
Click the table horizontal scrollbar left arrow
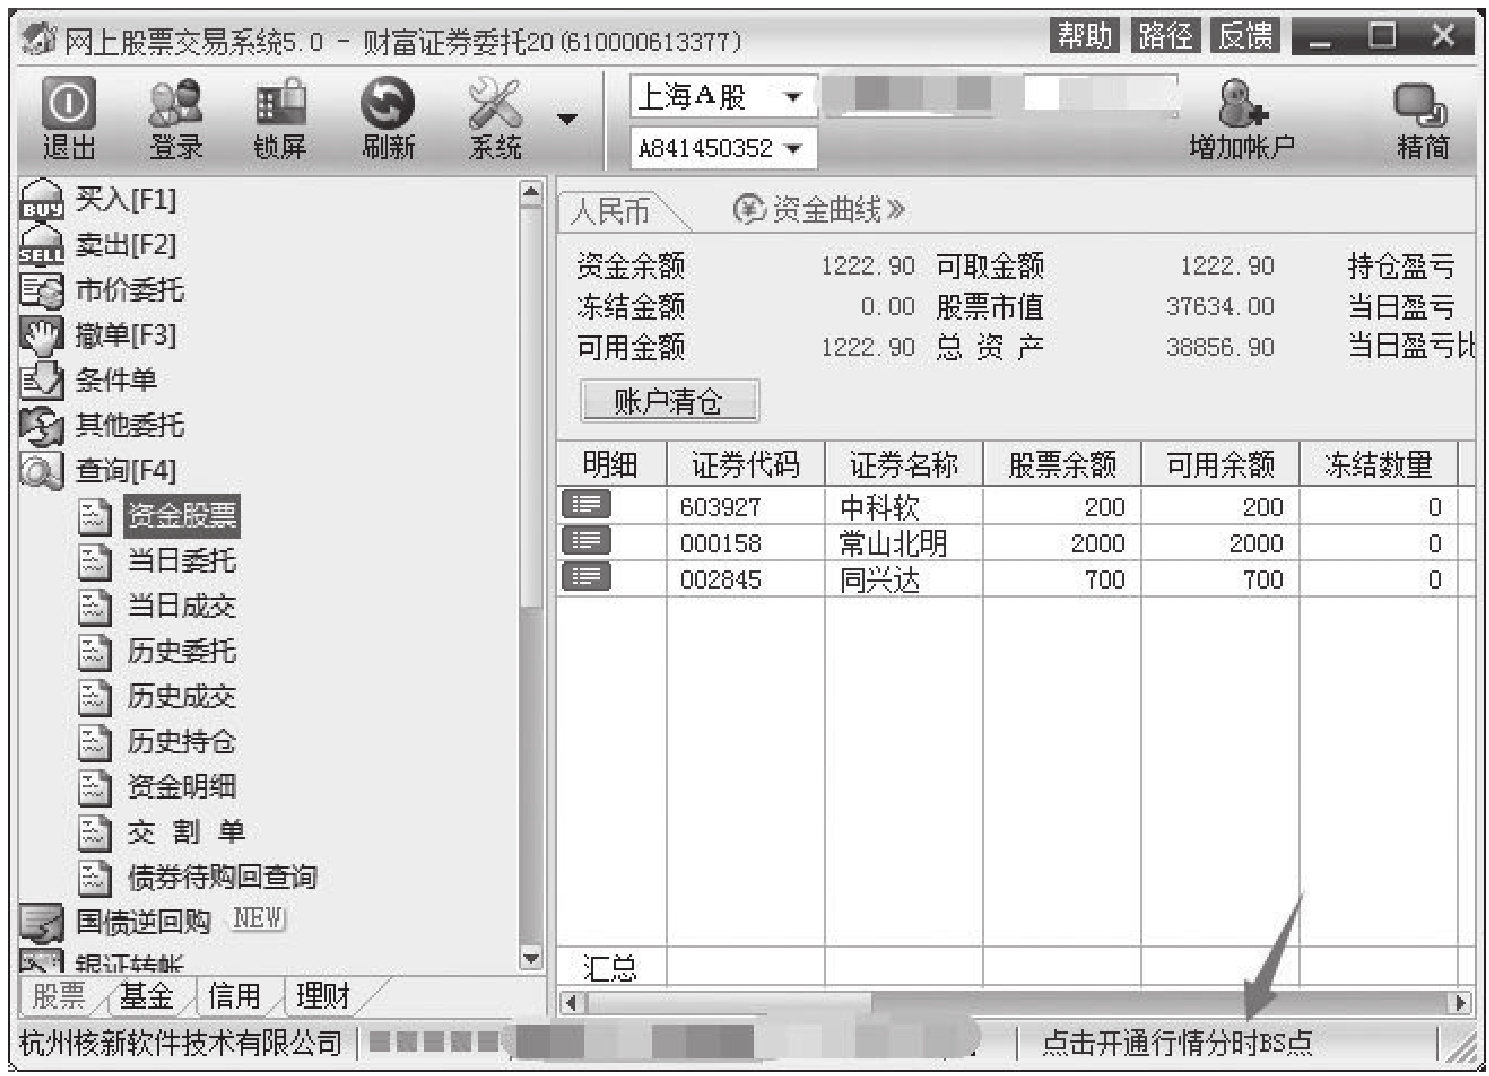(x=571, y=1002)
